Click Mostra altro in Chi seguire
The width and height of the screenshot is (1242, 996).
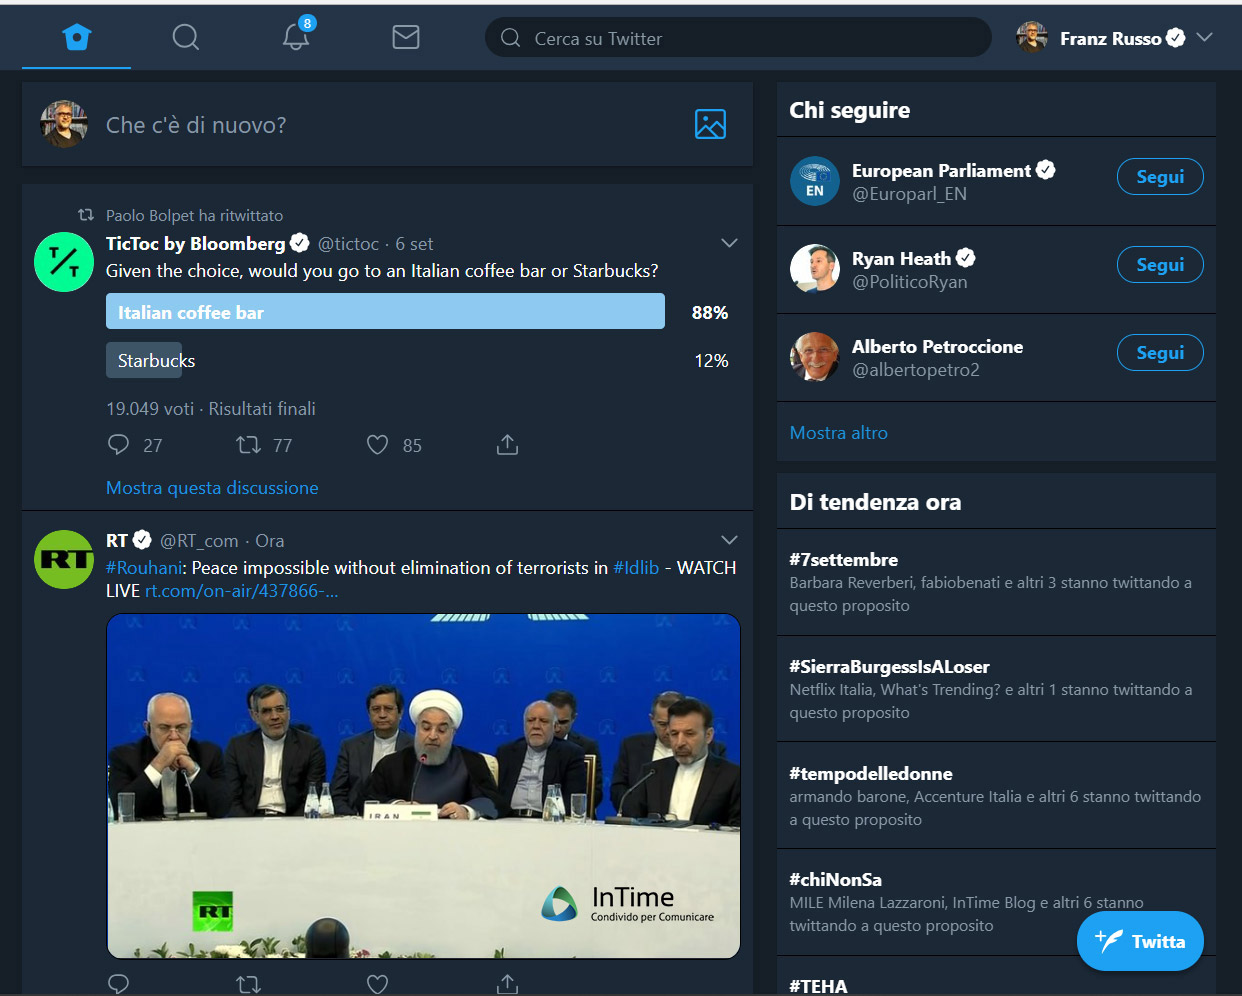(x=839, y=433)
